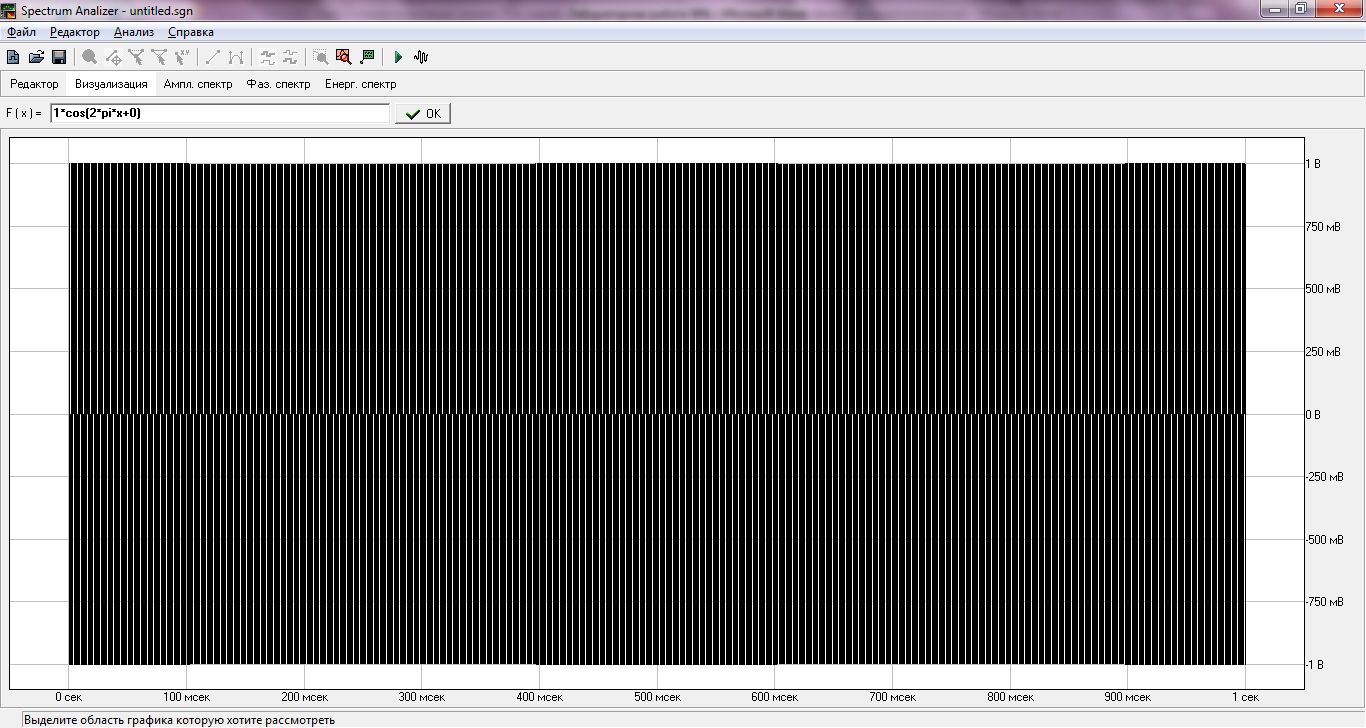Image resolution: width=1366 pixels, height=728 pixels.
Task: Click the 1 сек time axis label
Action: [1245, 697]
